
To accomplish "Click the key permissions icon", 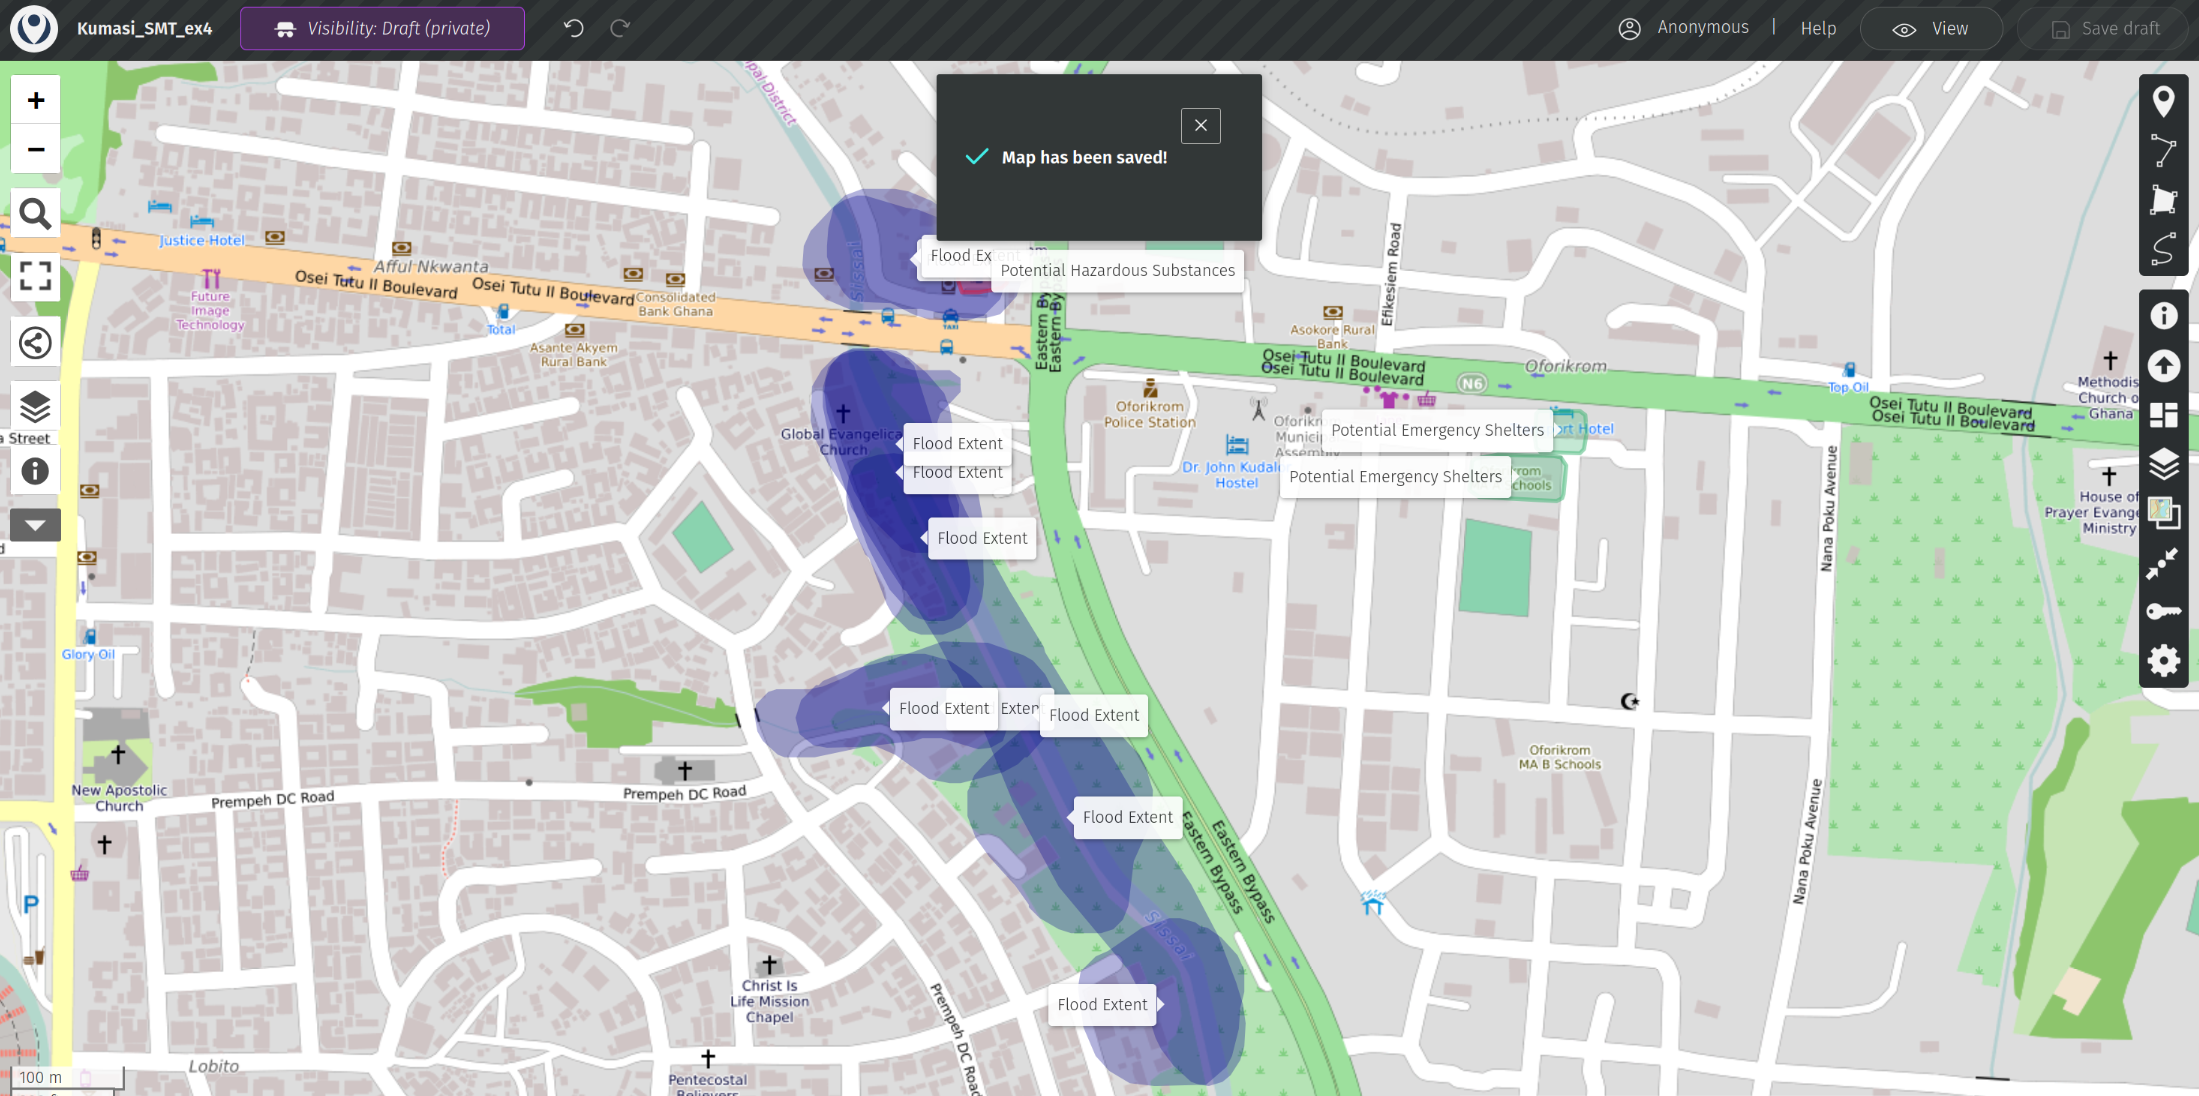I will click(2163, 611).
